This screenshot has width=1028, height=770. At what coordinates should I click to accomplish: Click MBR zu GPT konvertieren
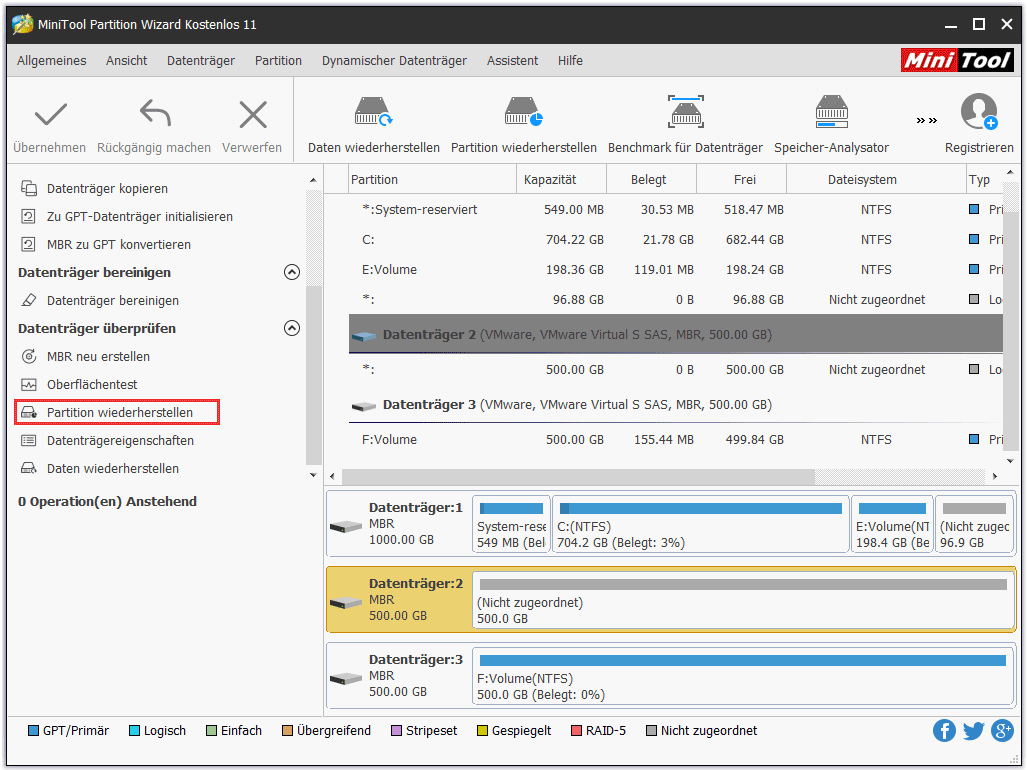point(118,244)
